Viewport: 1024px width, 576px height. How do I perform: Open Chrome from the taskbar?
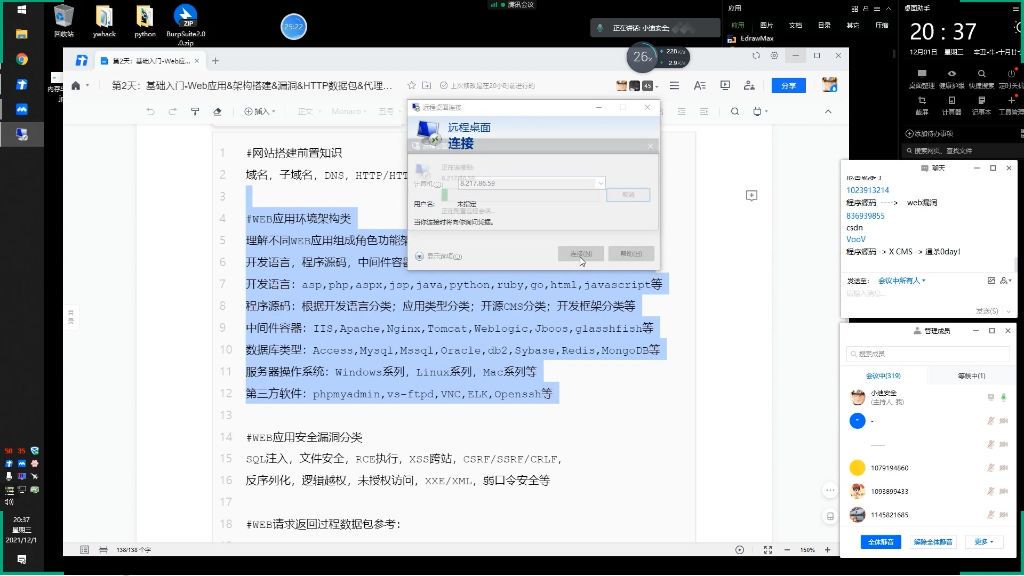coord(22,59)
